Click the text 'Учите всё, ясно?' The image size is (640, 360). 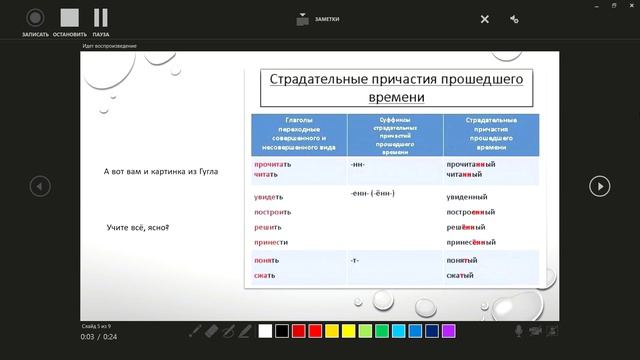click(138, 227)
